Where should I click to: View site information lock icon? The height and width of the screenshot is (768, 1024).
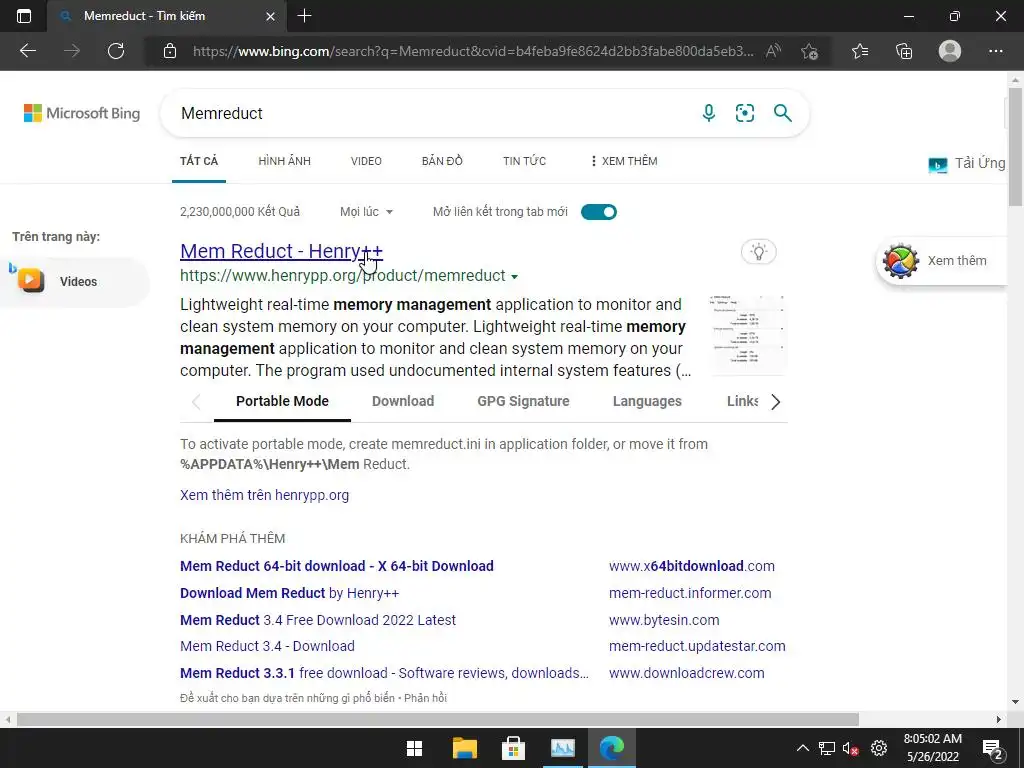click(x=170, y=51)
